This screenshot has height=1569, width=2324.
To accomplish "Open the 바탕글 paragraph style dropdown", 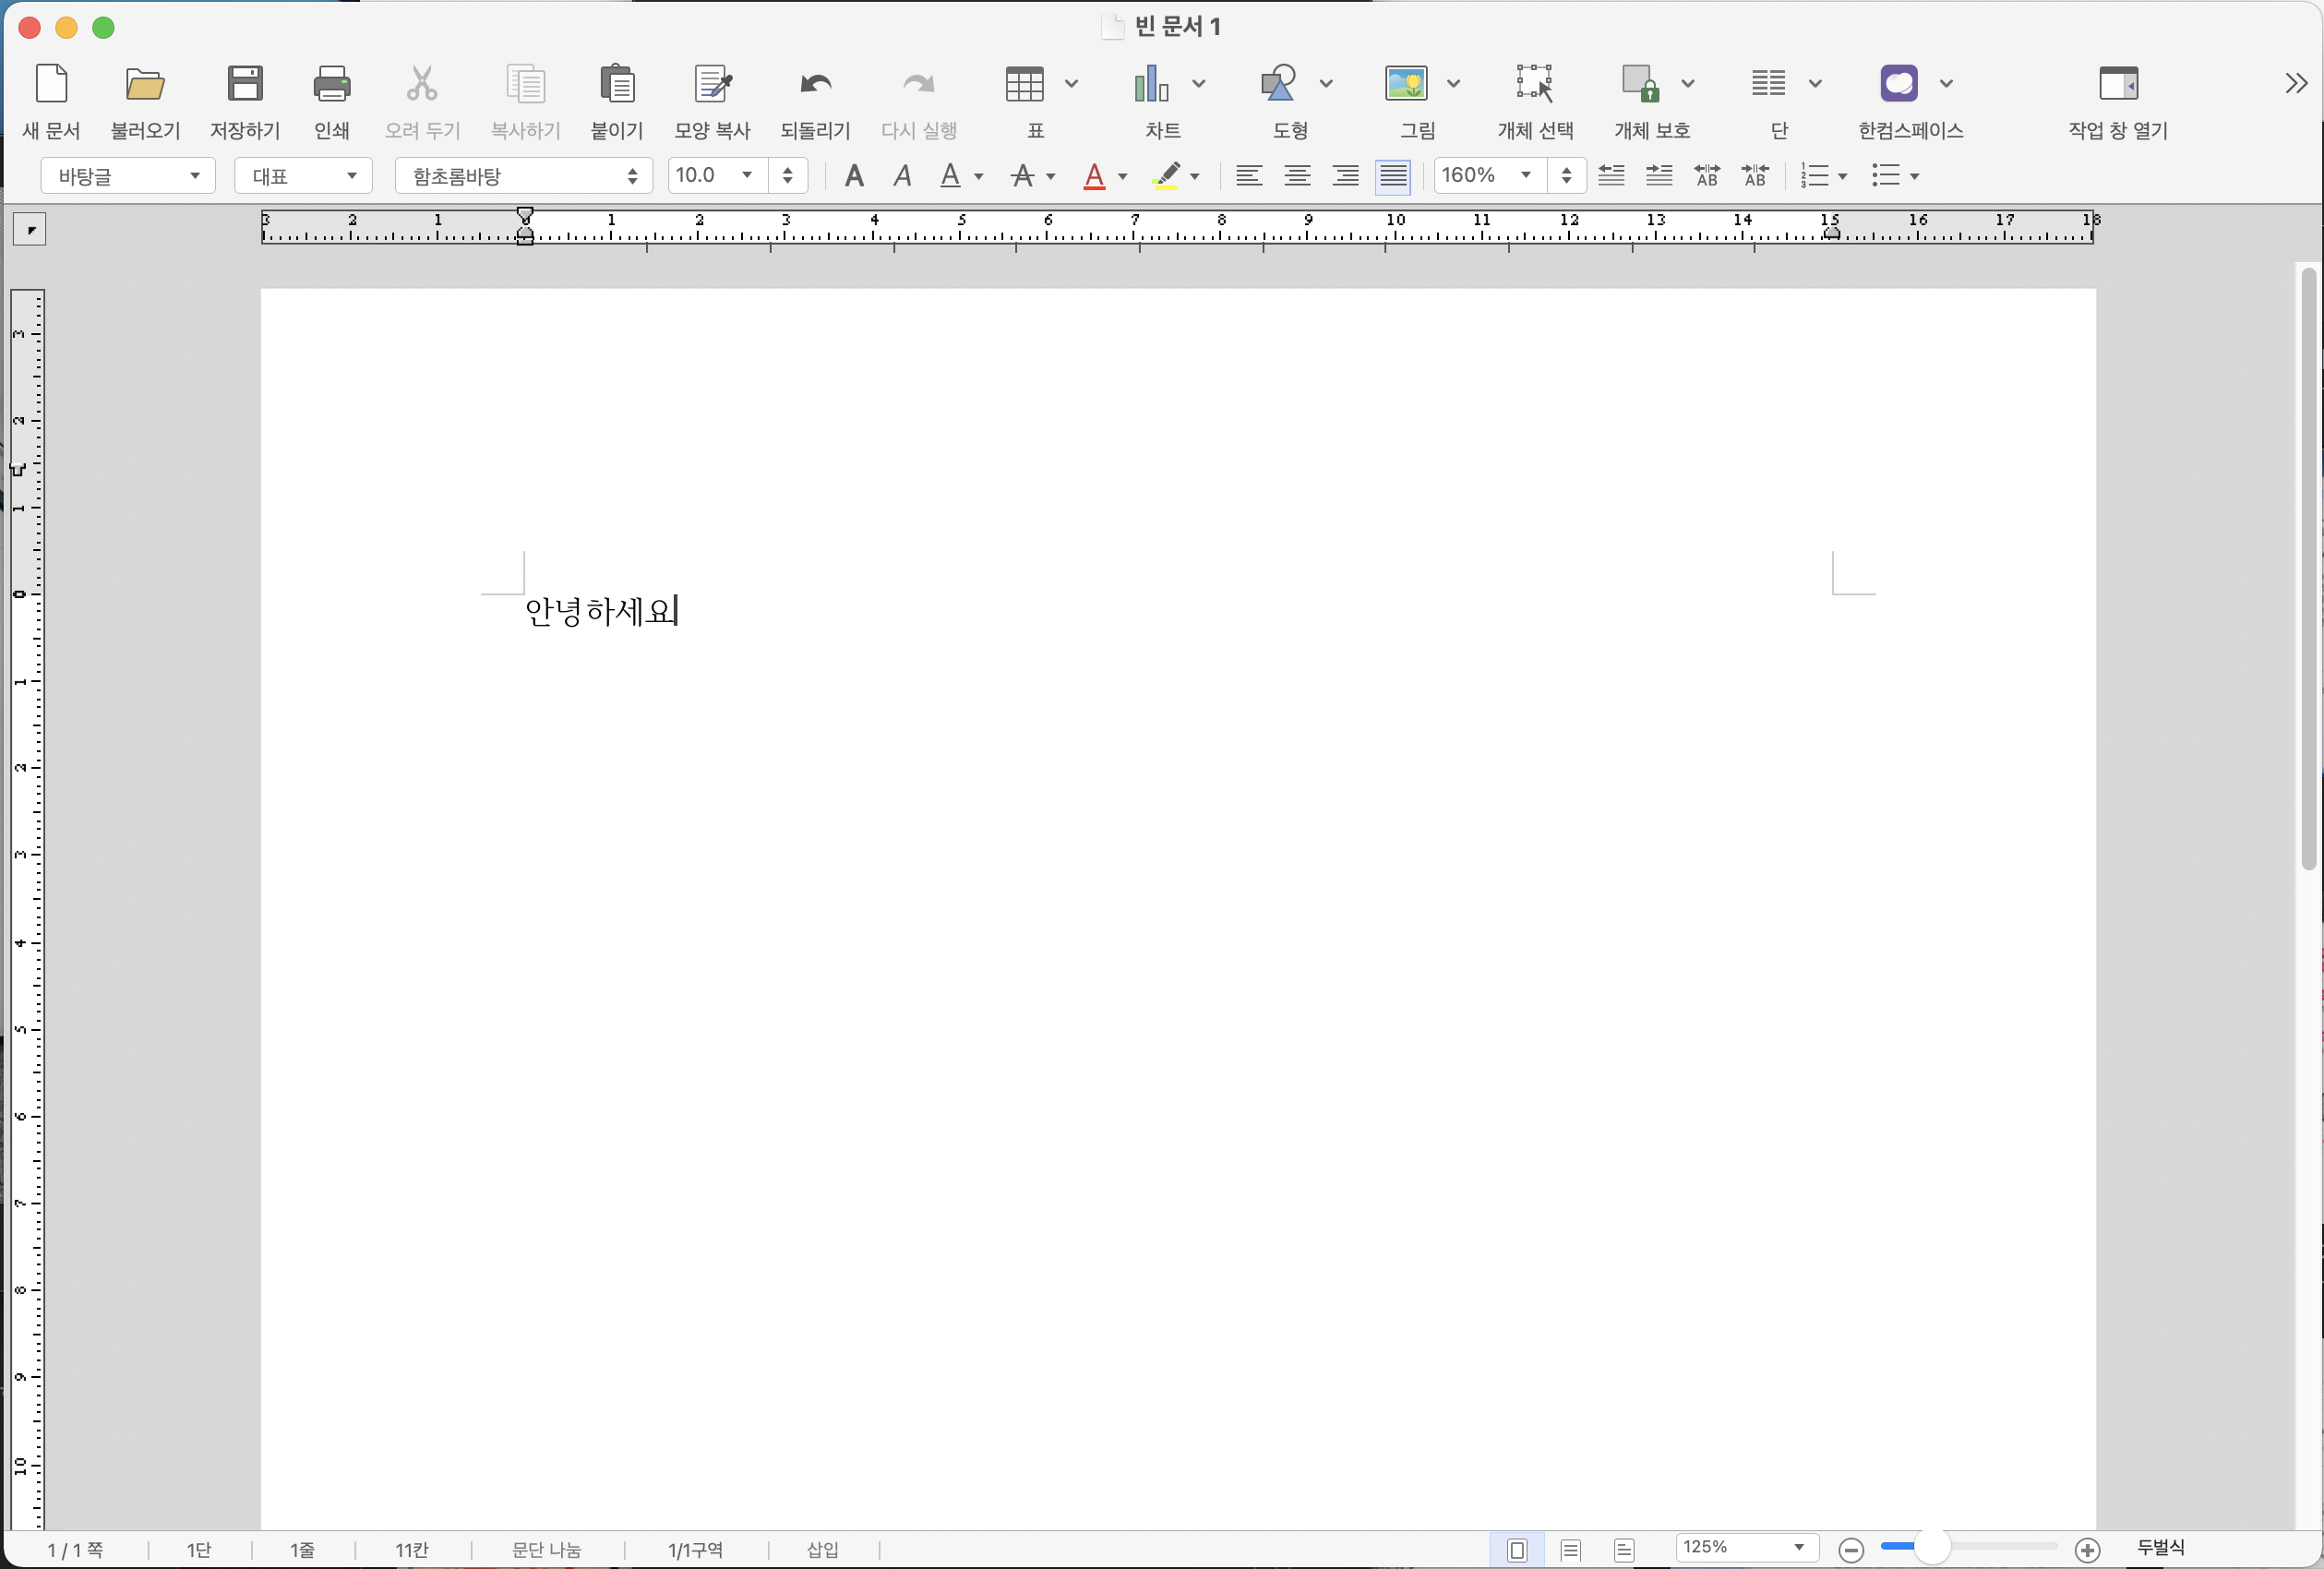I will (128, 177).
